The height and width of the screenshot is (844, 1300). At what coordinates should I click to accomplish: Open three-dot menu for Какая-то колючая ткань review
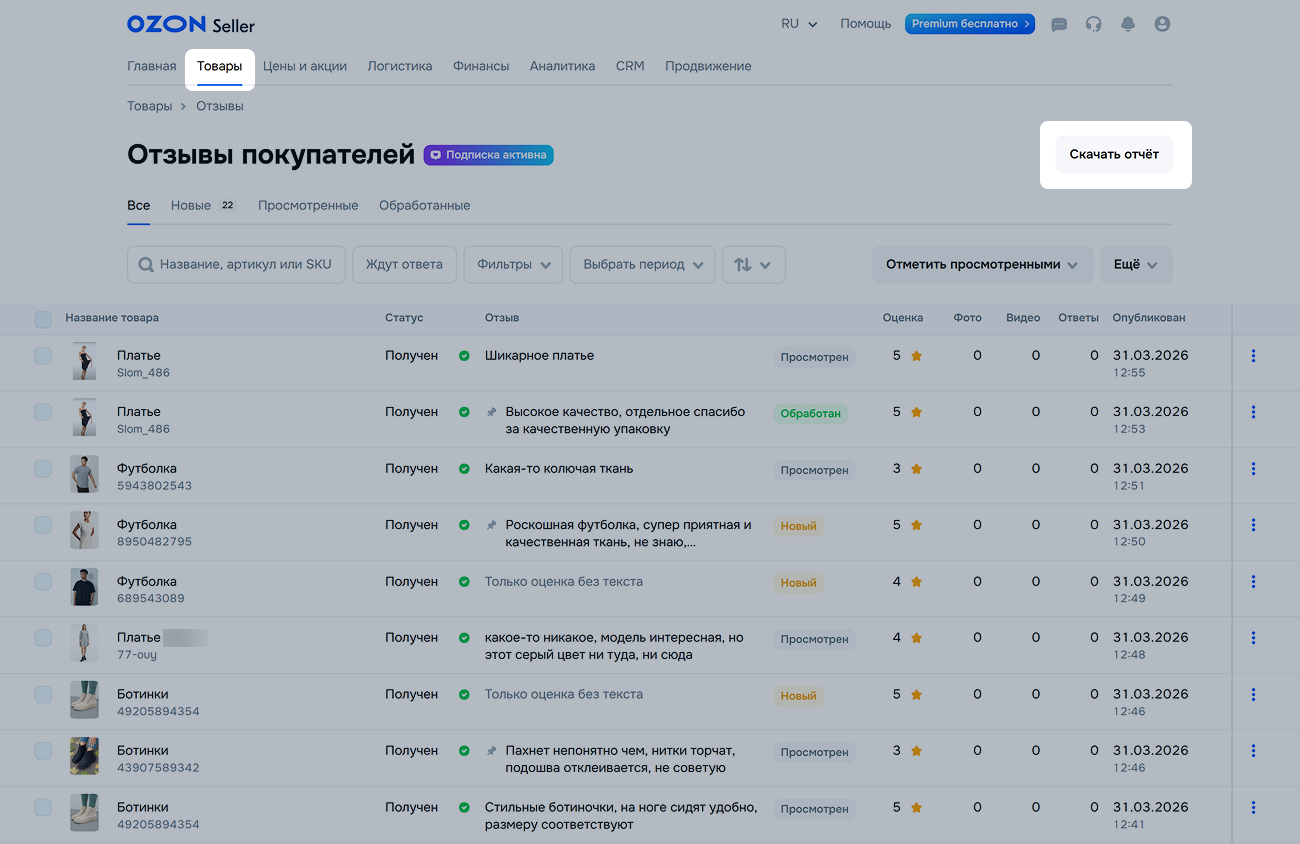coord(1253,469)
